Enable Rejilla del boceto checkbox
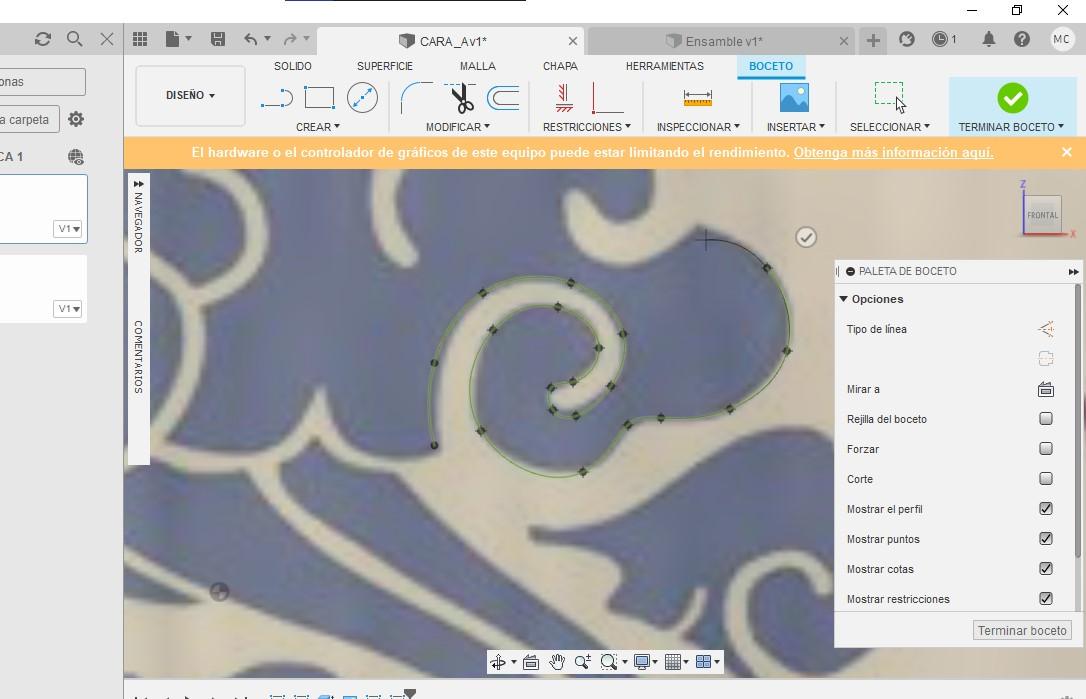1086x699 pixels. pyautogui.click(x=1046, y=418)
